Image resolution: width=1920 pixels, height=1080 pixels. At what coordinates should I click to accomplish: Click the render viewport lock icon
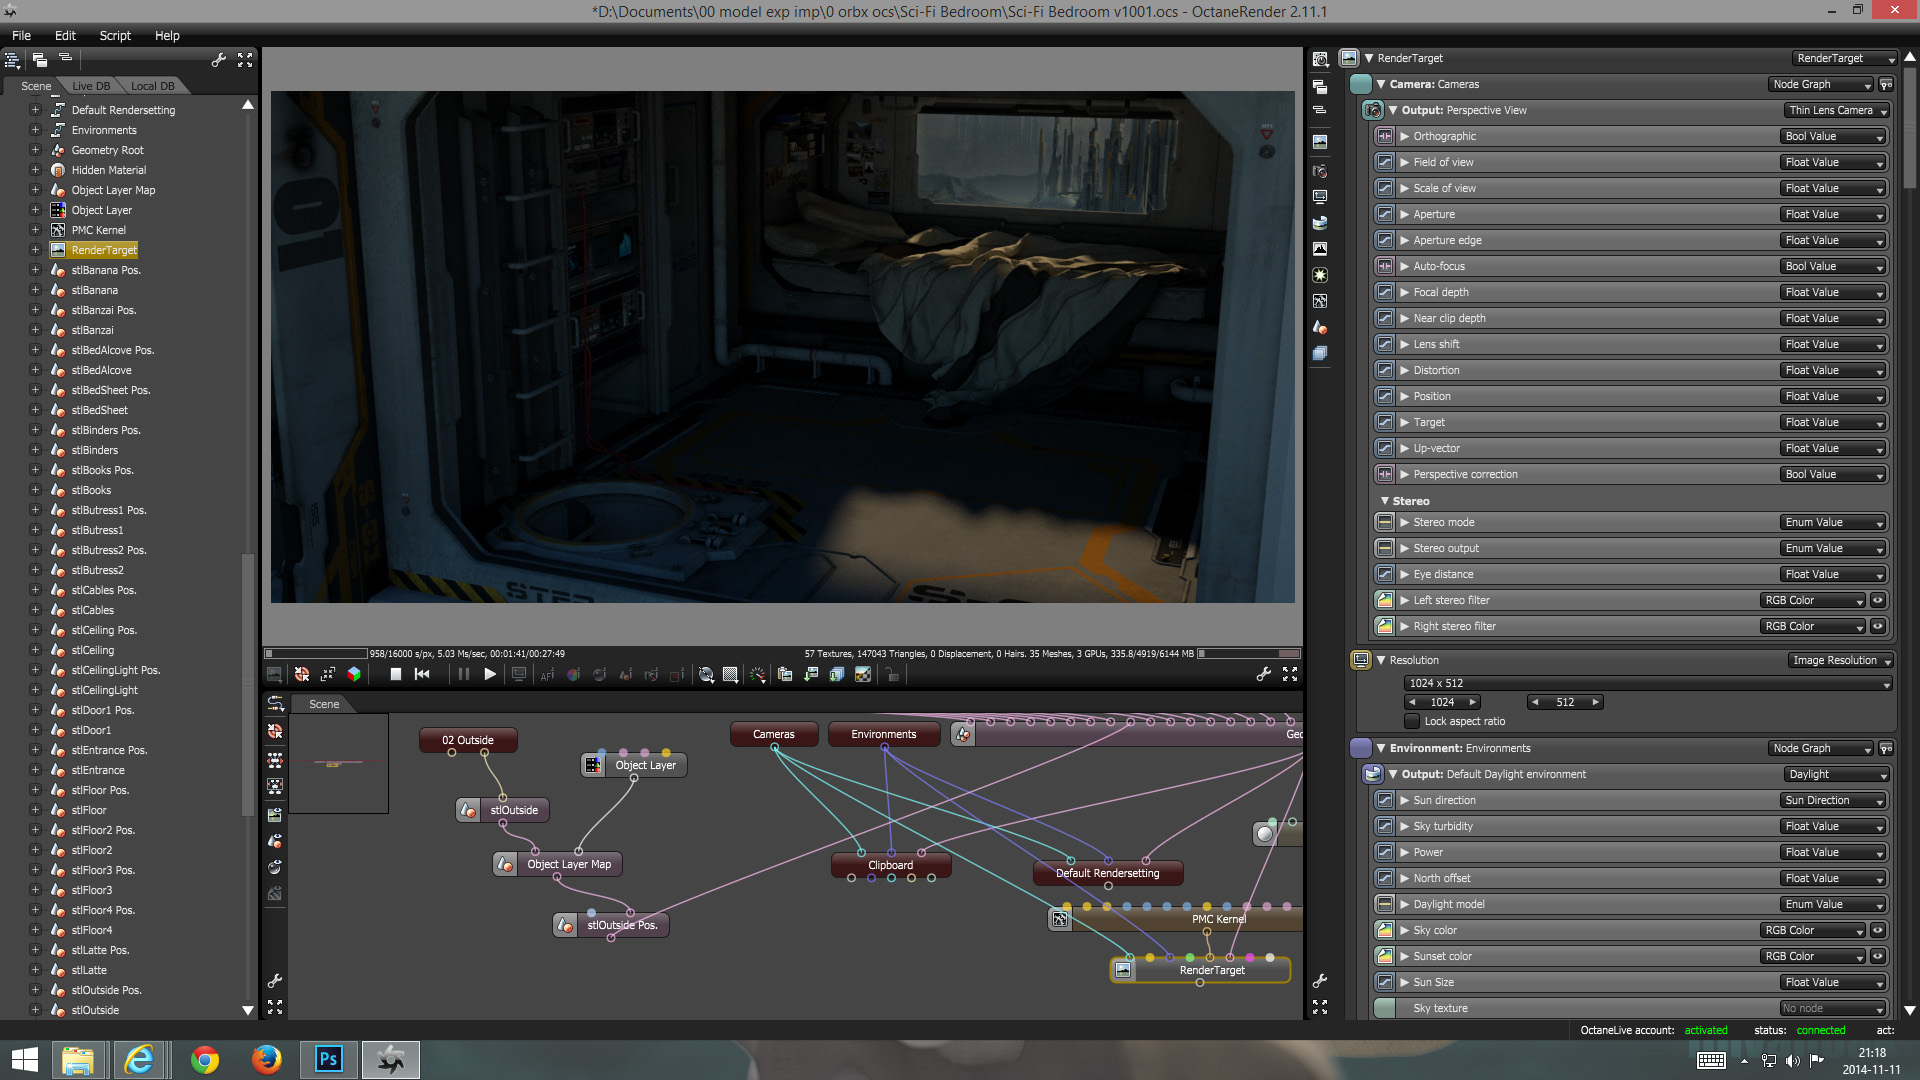[x=892, y=675]
